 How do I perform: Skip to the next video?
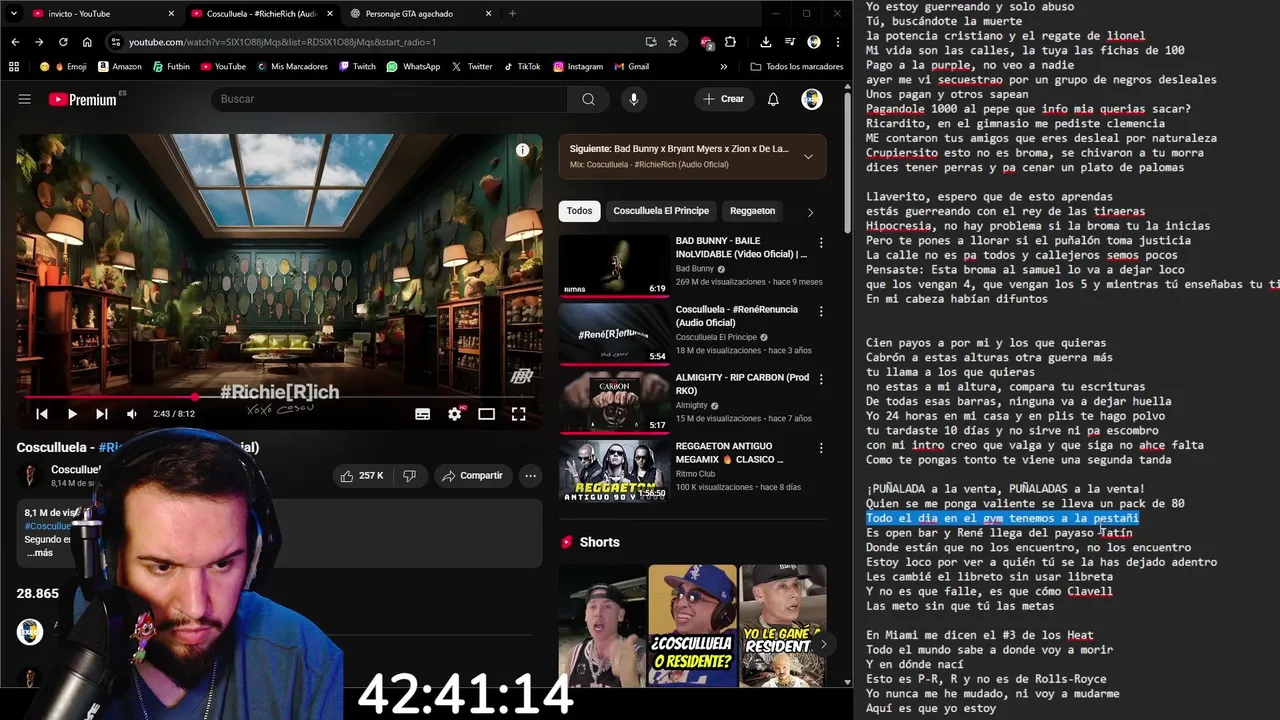point(101,414)
